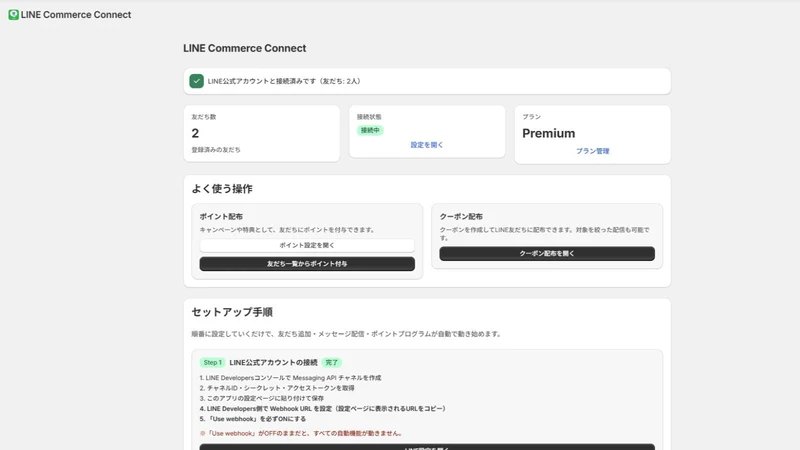Click the LINE Commerce Connect app logo icon
This screenshot has height=450, width=800.
pyautogui.click(x=14, y=15)
